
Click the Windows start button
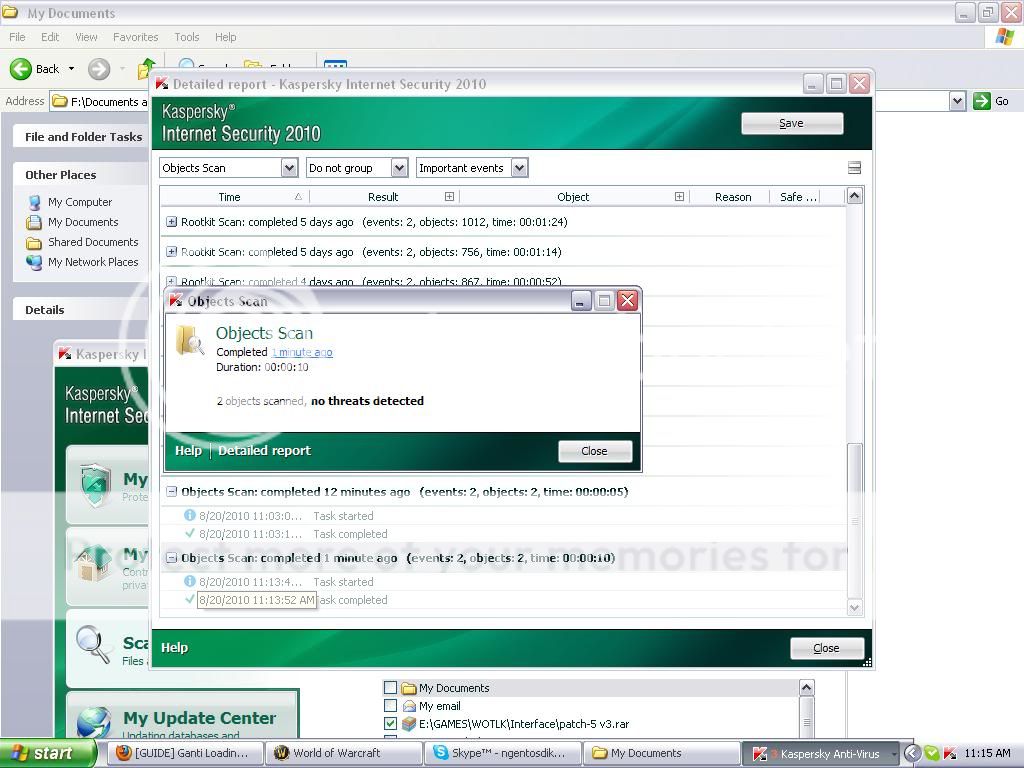click(47, 753)
